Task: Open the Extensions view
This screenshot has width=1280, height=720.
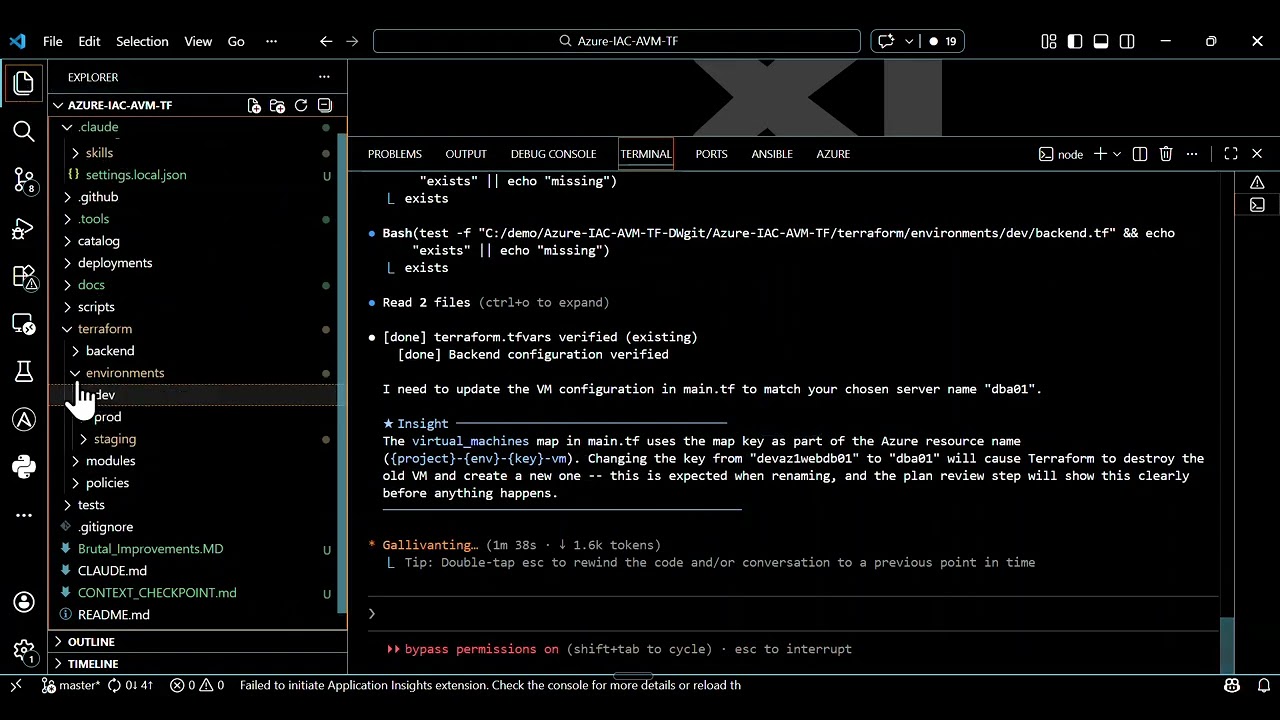Action: [x=24, y=277]
